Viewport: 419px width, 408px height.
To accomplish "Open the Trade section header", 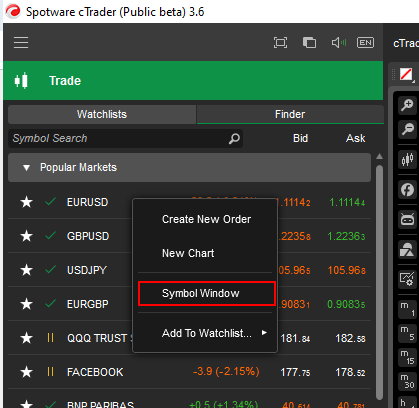I will tap(193, 81).
